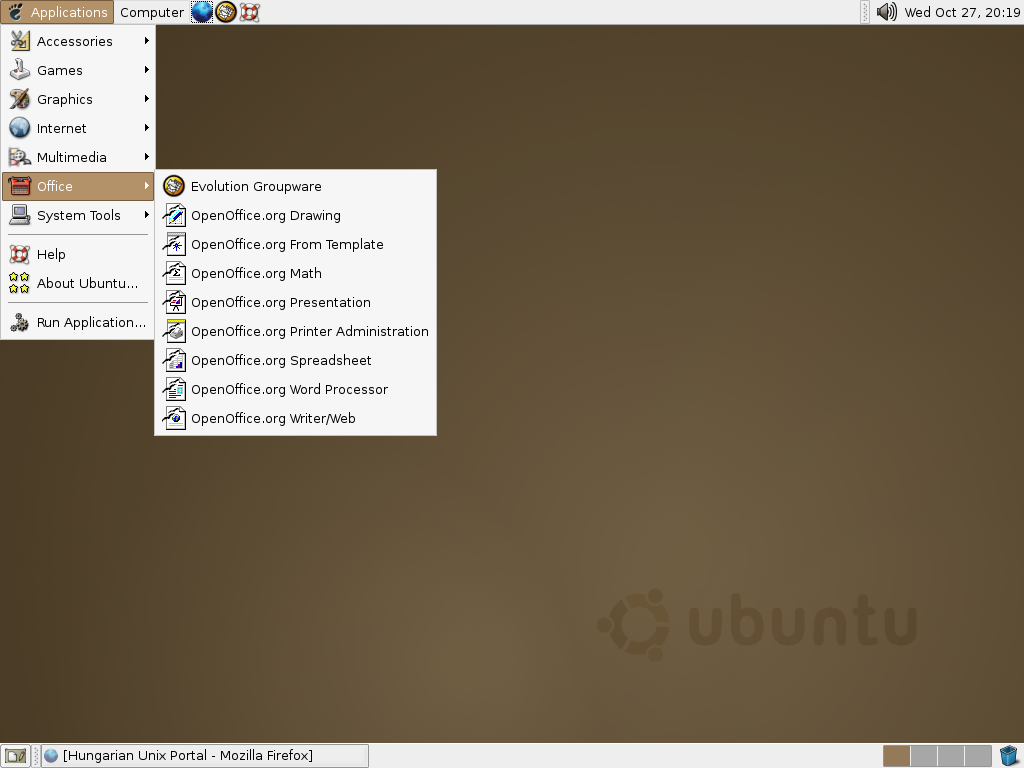Click the "Evolution Groupware" label

coord(256,186)
